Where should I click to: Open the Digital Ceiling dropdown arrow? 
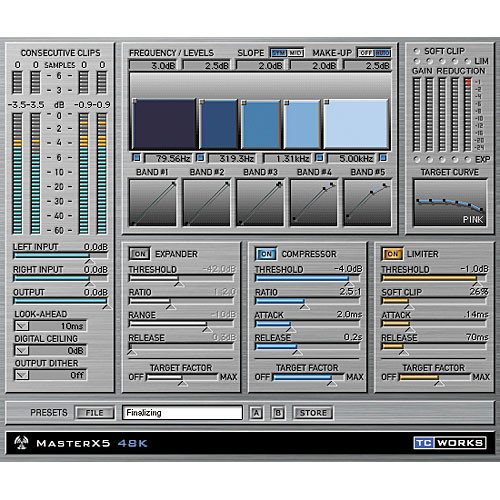22,351
